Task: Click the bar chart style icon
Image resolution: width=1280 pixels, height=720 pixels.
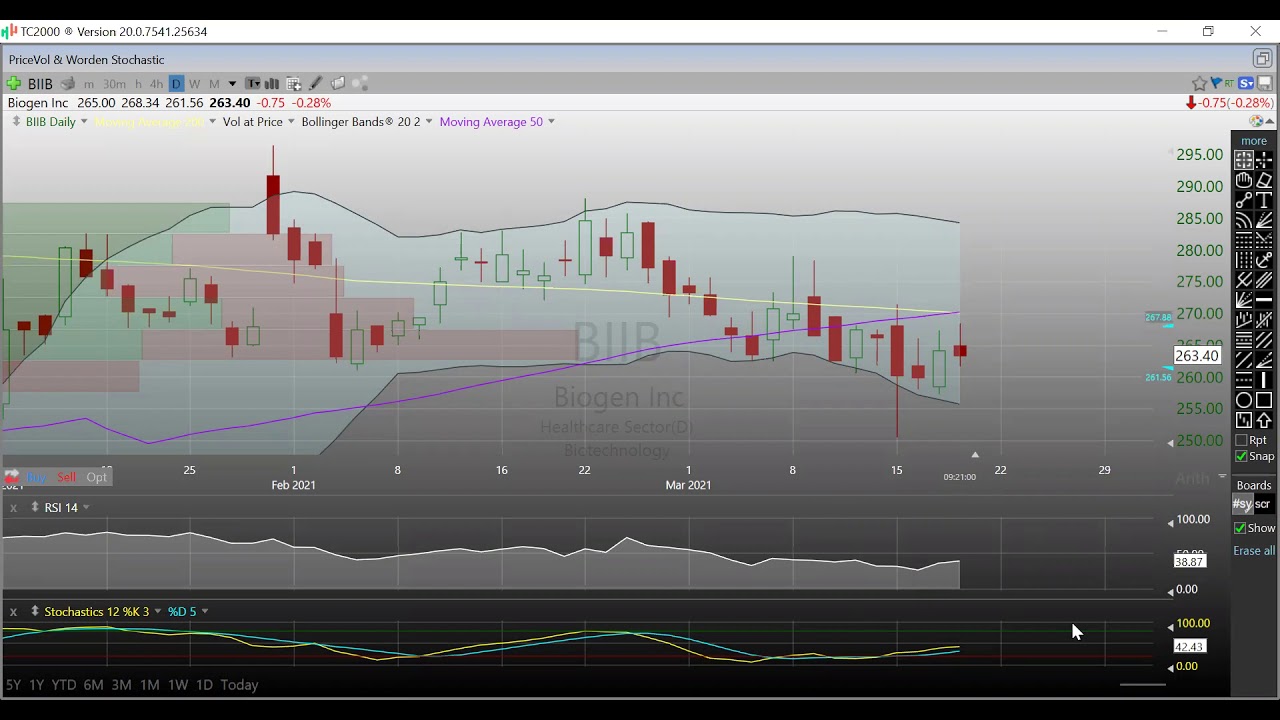Action: pyautogui.click(x=271, y=84)
